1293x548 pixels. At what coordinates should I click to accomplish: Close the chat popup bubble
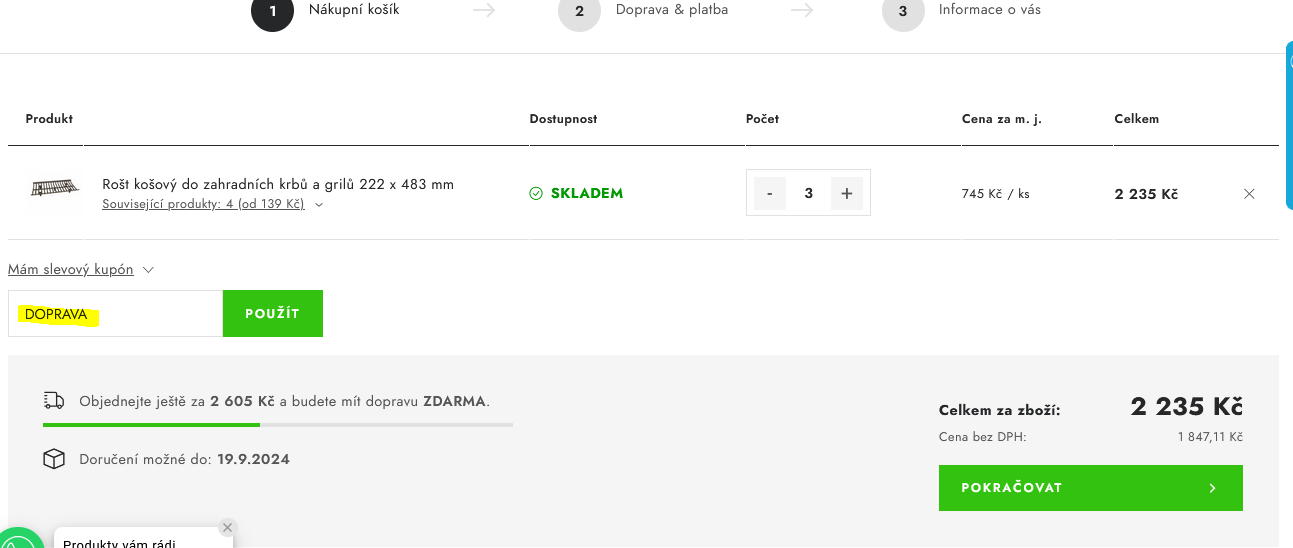pos(227,527)
